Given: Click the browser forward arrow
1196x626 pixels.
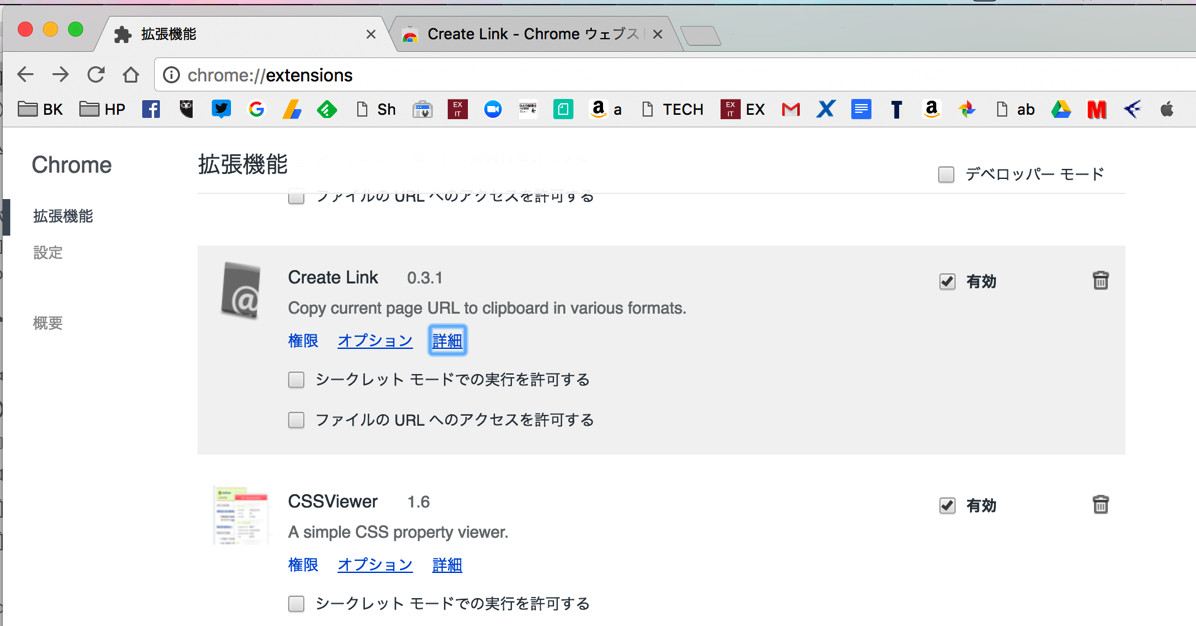Looking at the screenshot, I should [60, 75].
